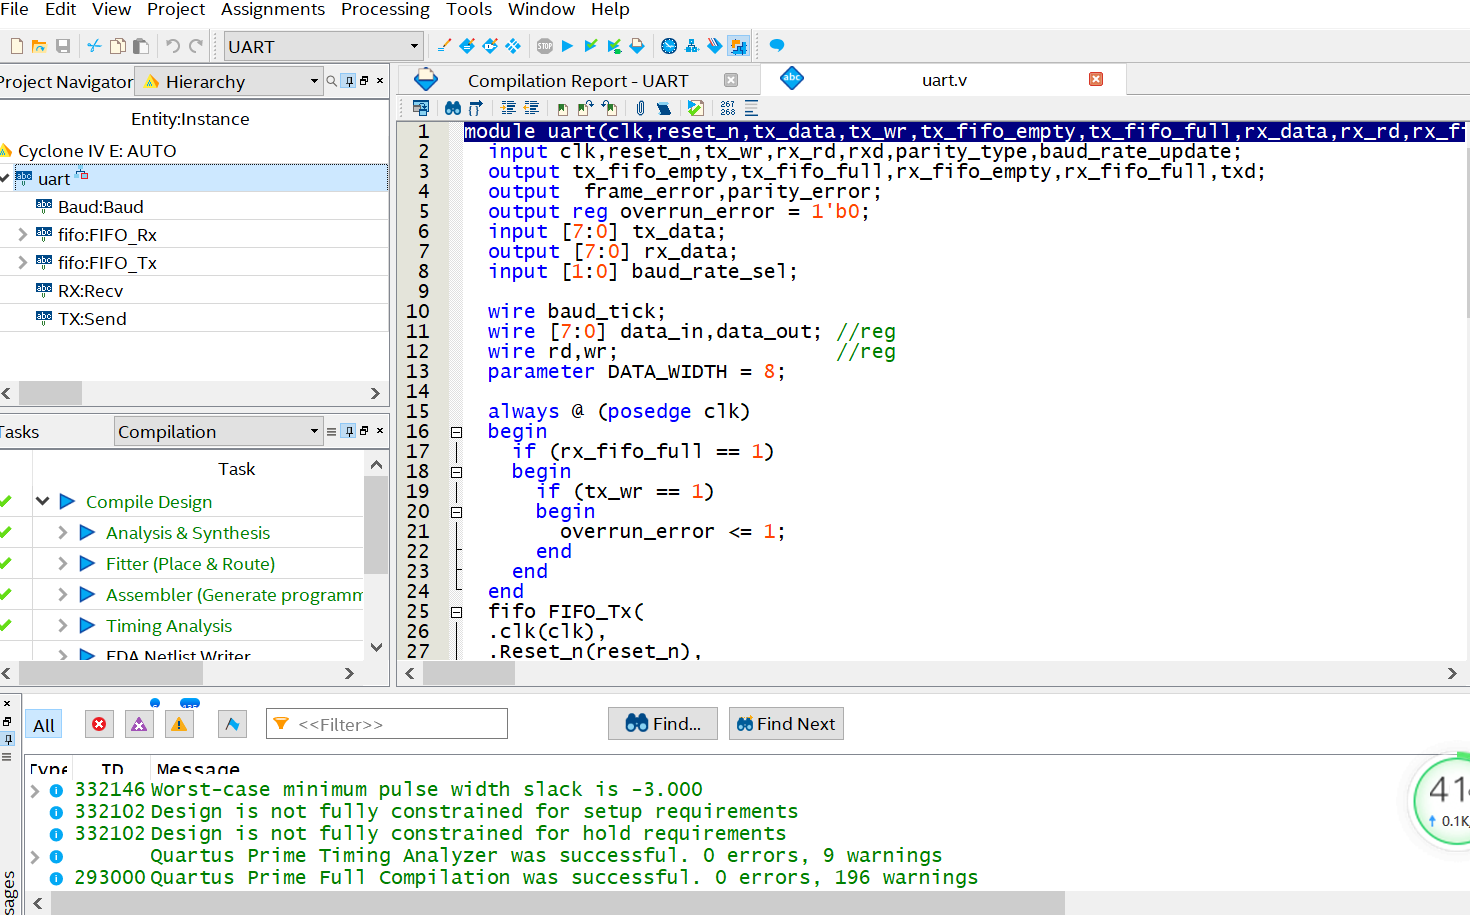Image resolution: width=1470 pixels, height=915 pixels.
Task: Open the Assignments menu
Action: [x=273, y=9]
